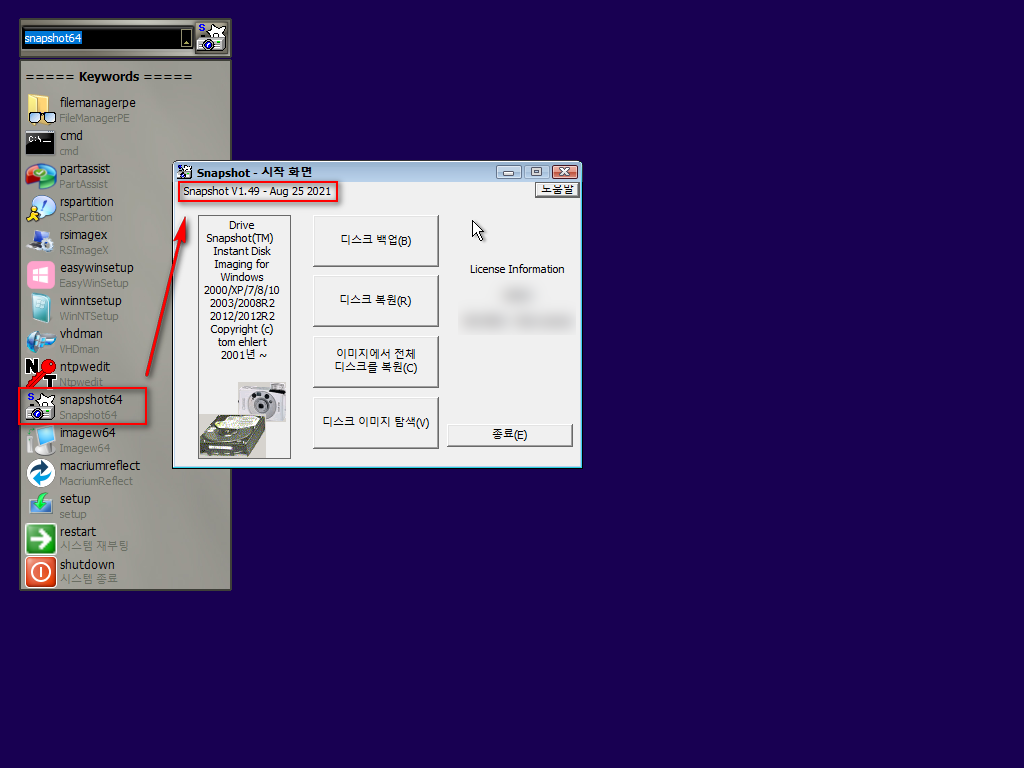Viewport: 1024px width, 768px height.
Task: Click the Snapshot title bar app icon
Action: tap(185, 172)
